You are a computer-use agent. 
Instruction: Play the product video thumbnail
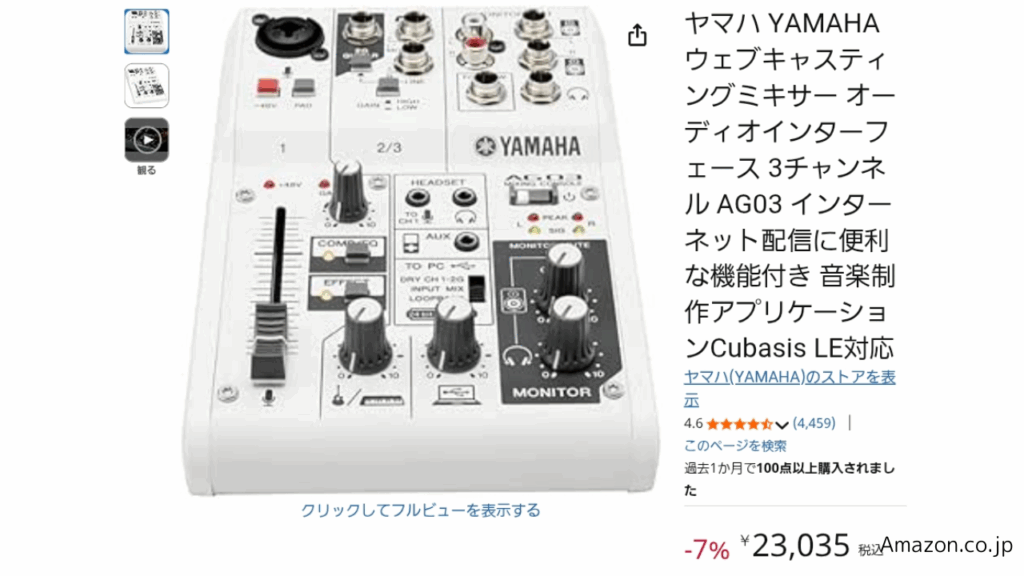coord(146,140)
